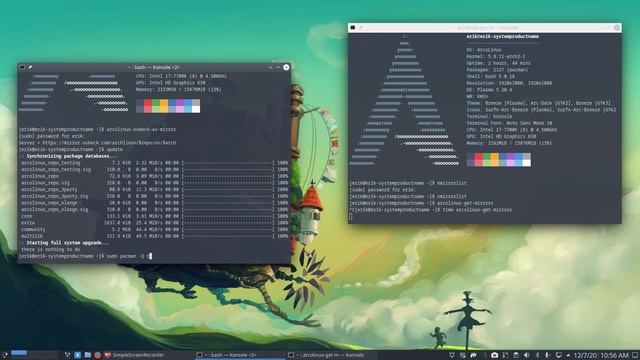Toggle the pin icon in bash Konsole titlebar

(30, 67)
